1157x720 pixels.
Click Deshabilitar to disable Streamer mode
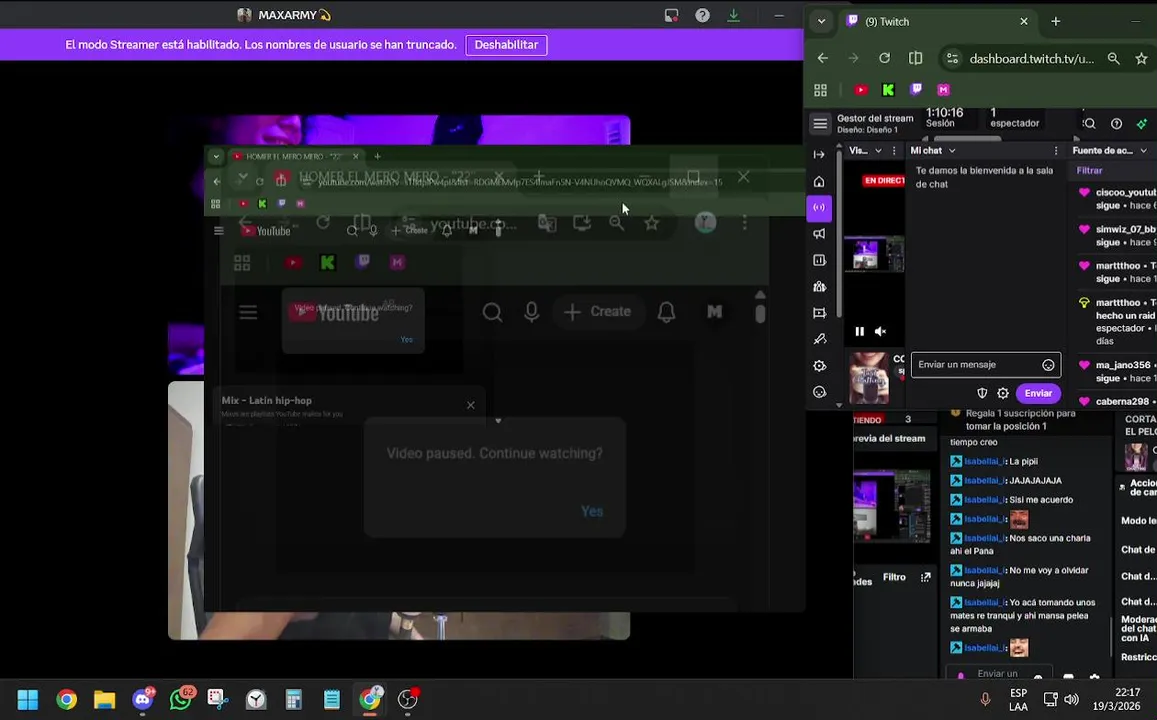point(506,45)
